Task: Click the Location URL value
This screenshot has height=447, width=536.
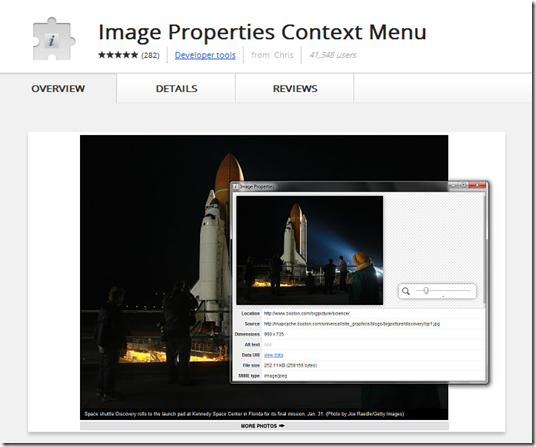Action: tap(307, 313)
